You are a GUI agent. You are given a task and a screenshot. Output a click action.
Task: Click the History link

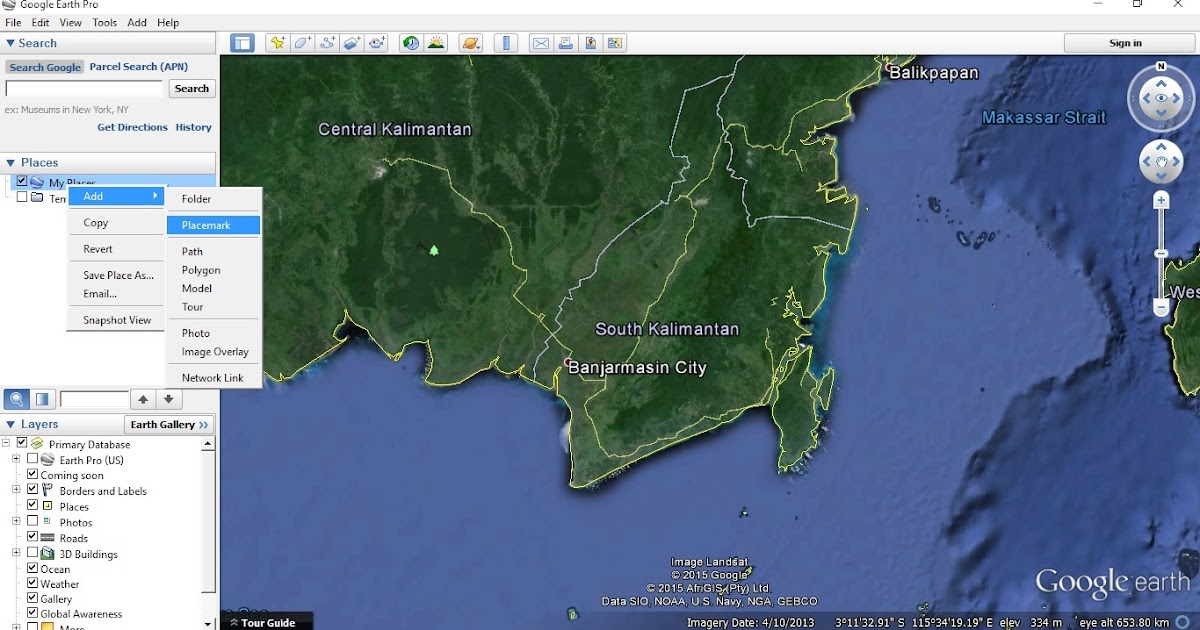coord(193,127)
